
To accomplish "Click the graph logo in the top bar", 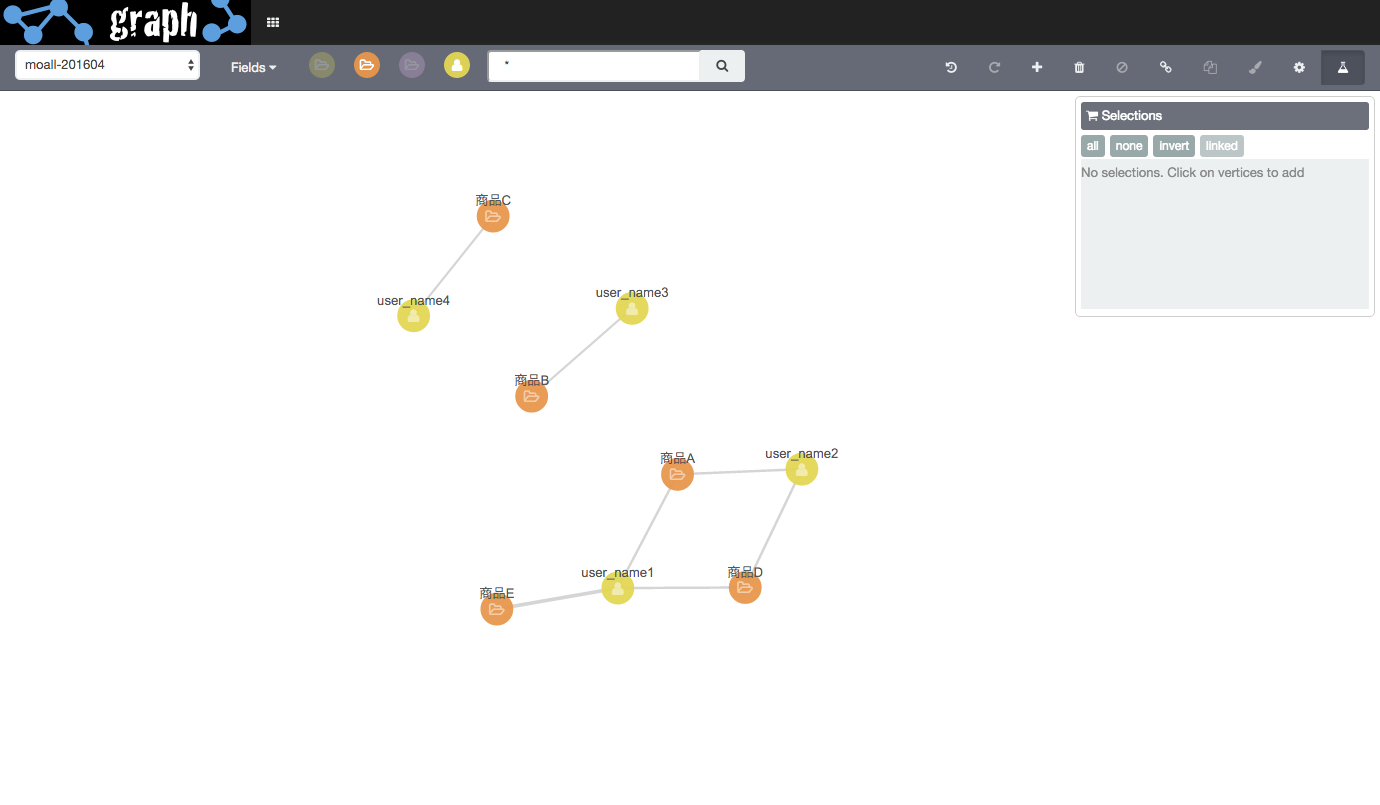I will [125, 21].
